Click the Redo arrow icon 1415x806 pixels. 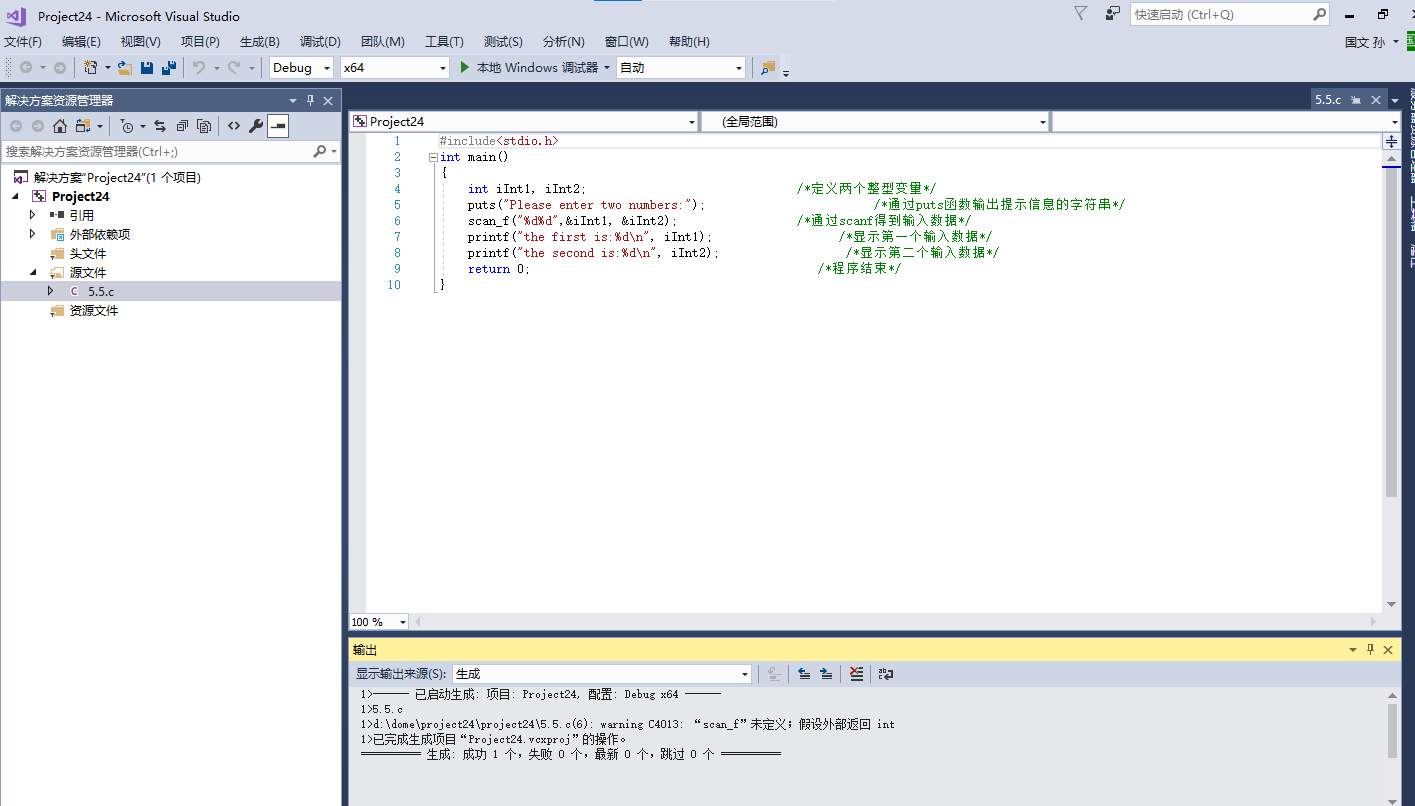point(234,68)
